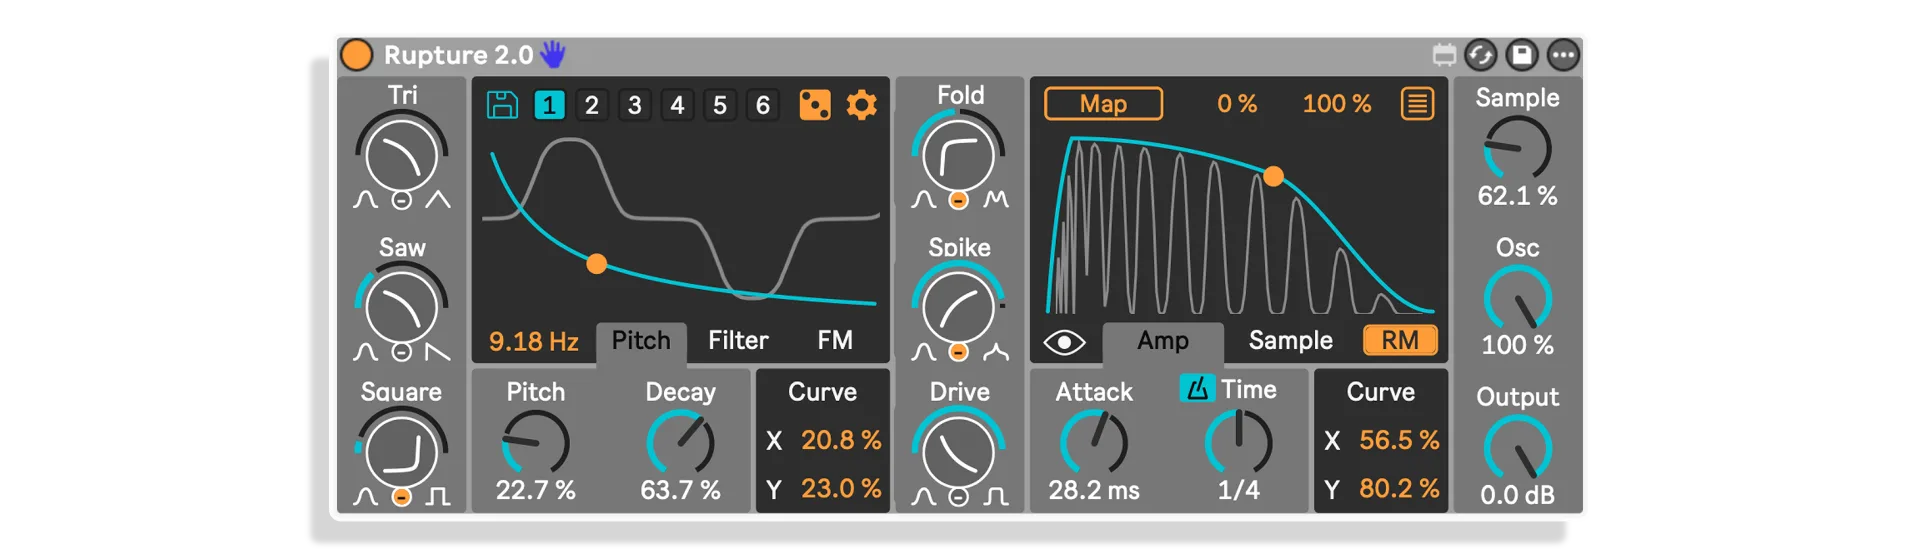Click the teal floppy save icon in the pitch panel
Image resolution: width=1920 pixels, height=551 pixels.
click(x=502, y=105)
